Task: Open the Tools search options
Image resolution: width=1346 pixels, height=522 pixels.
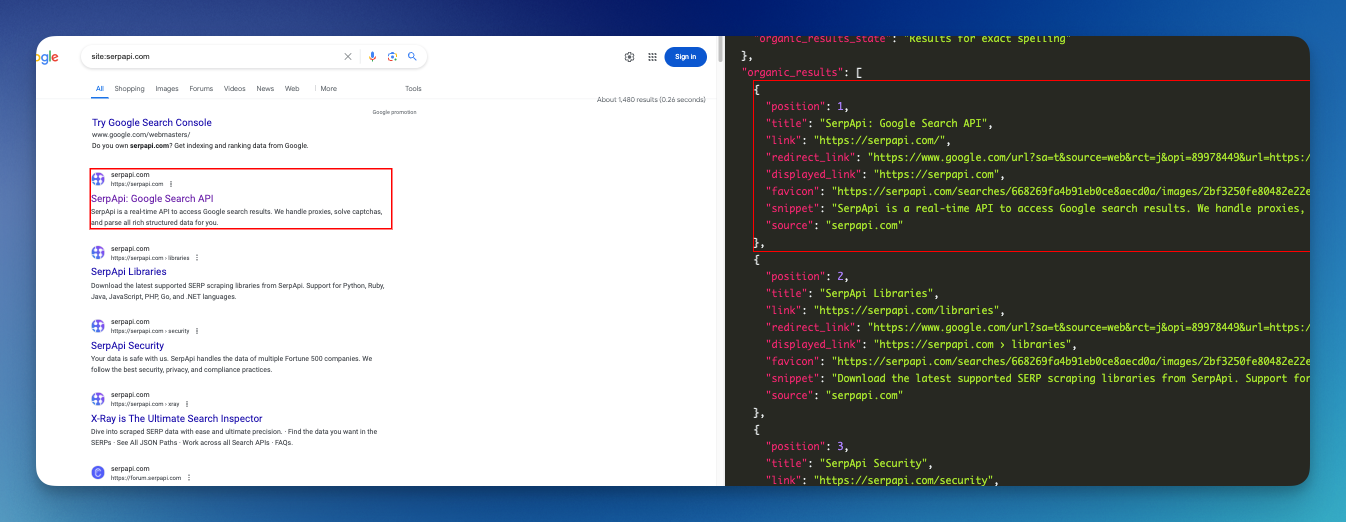Action: click(x=413, y=88)
